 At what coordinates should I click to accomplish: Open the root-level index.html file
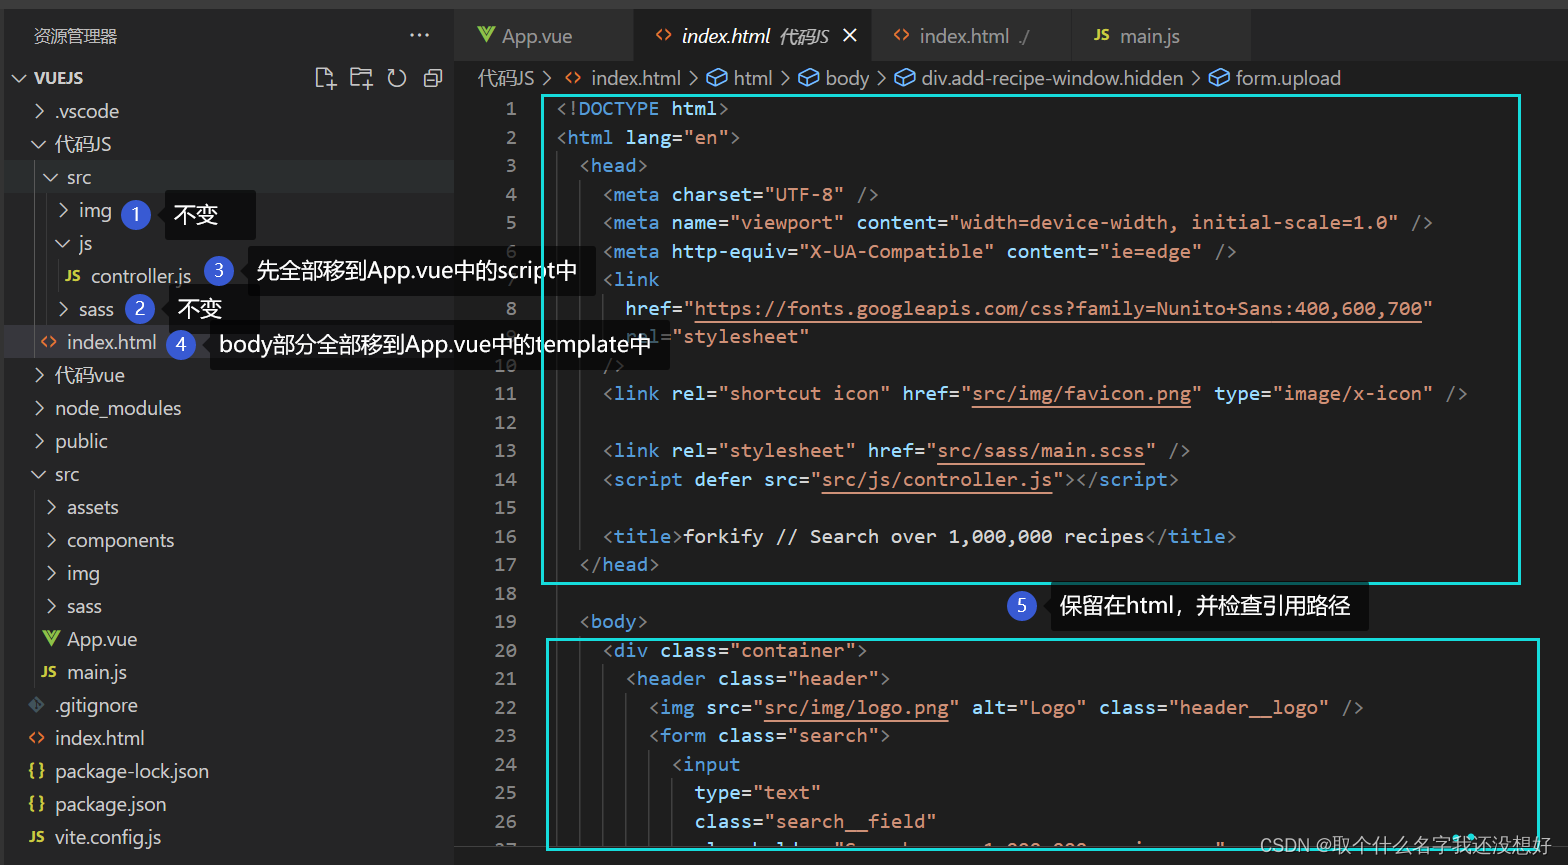pyautogui.click(x=99, y=738)
